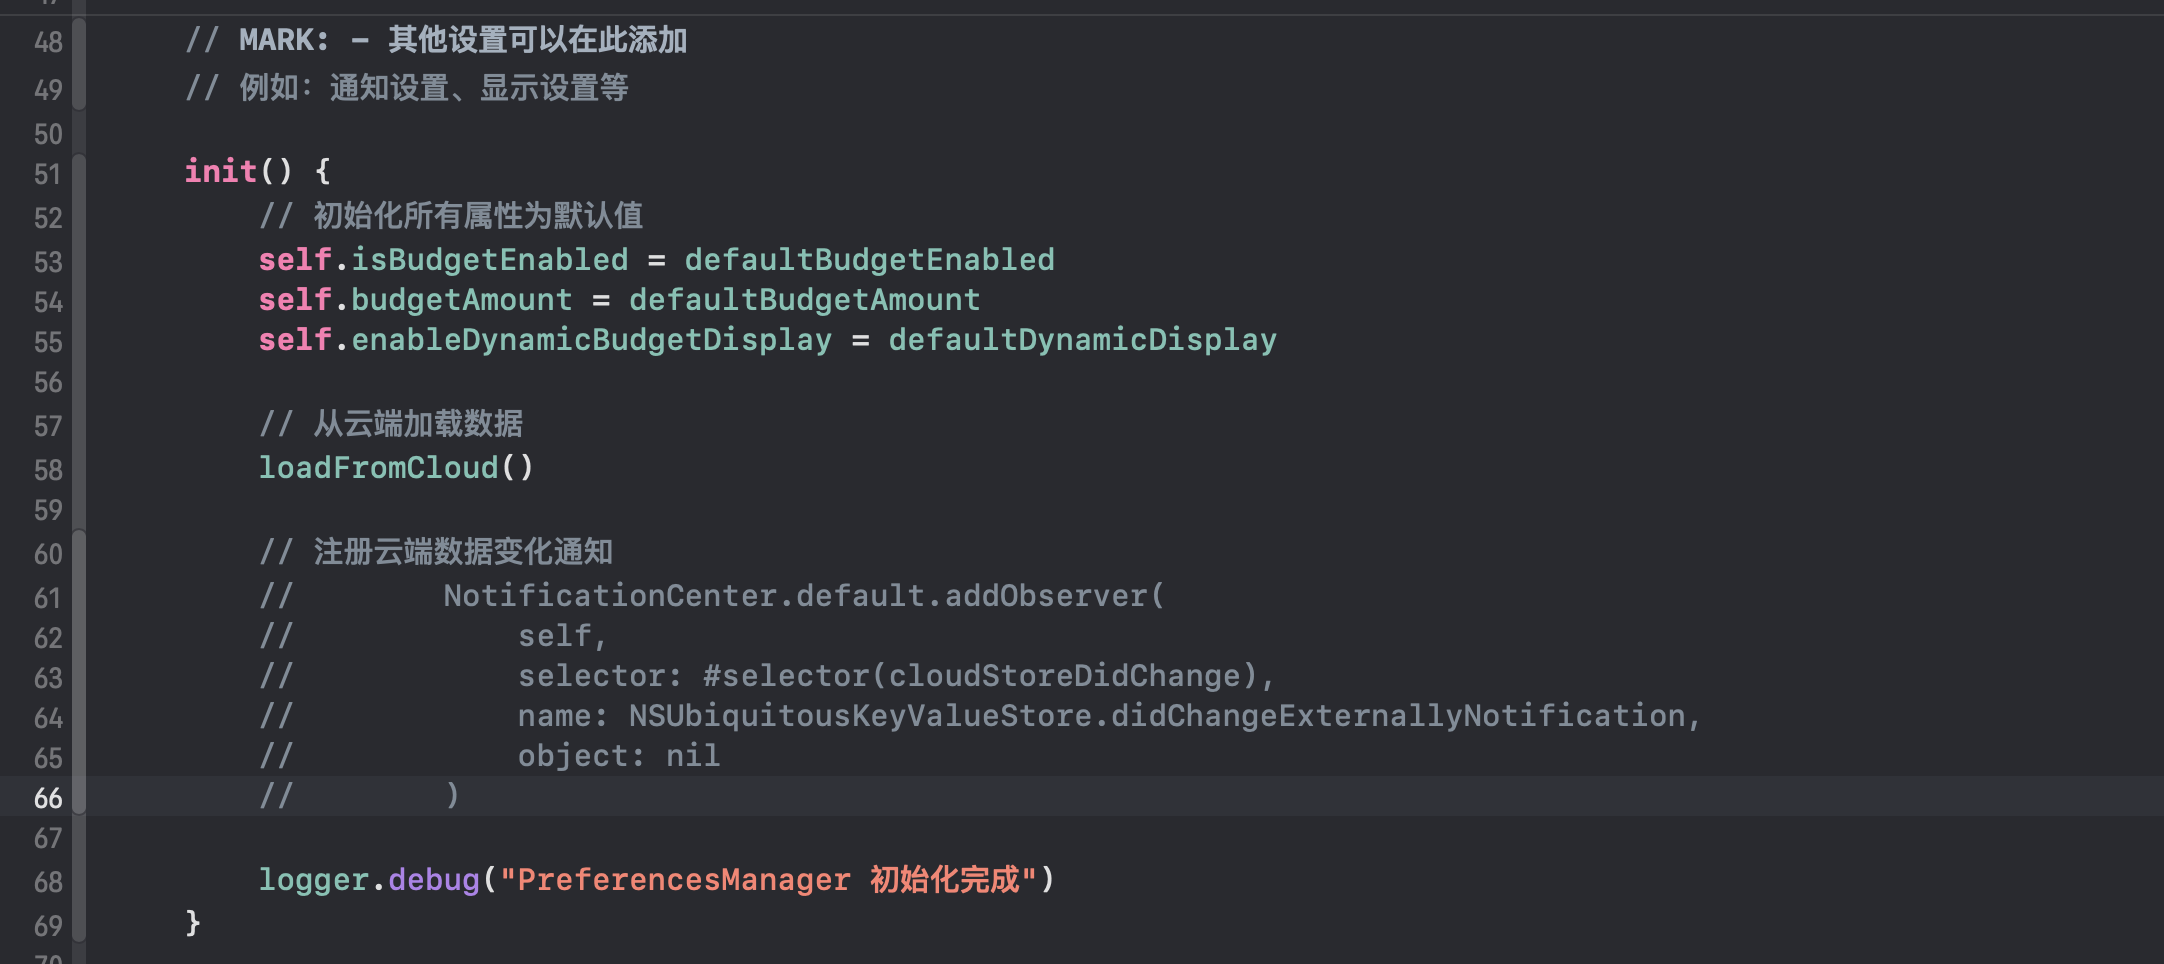Screen dimensions: 2164x964
Task: Click the debug method call
Action: click(433, 880)
